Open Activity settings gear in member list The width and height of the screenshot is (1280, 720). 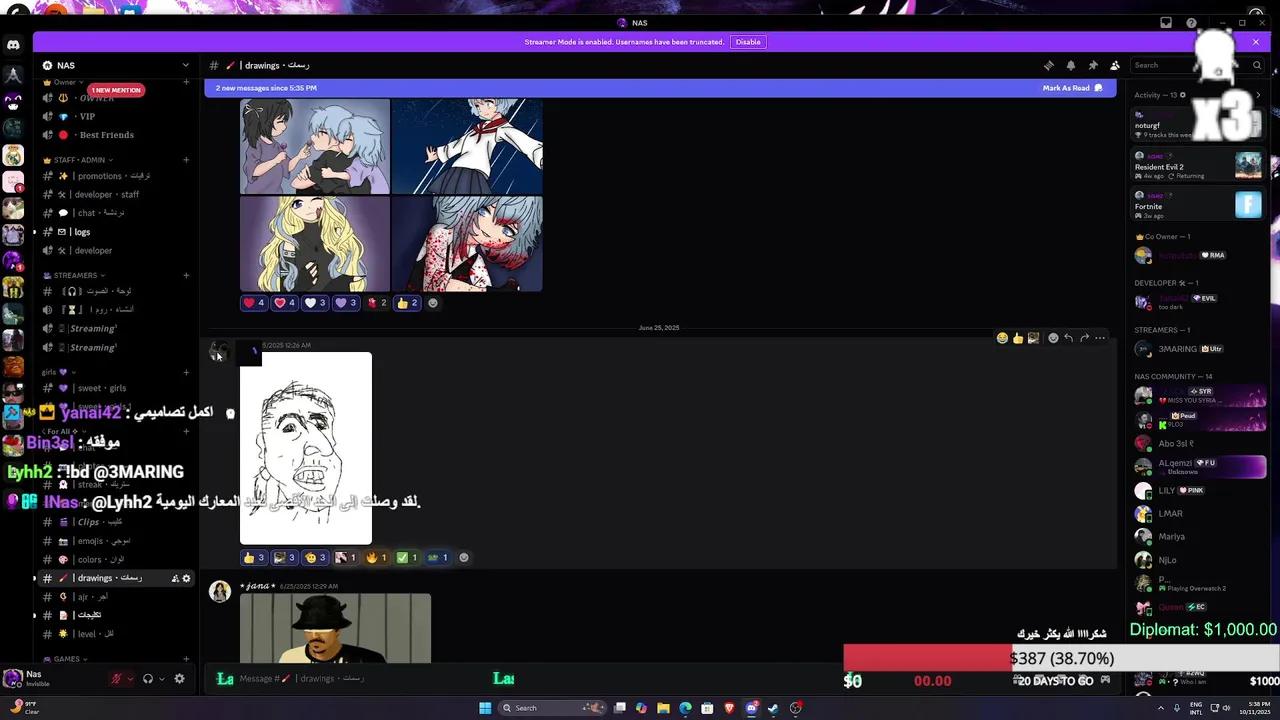[x=1183, y=95]
